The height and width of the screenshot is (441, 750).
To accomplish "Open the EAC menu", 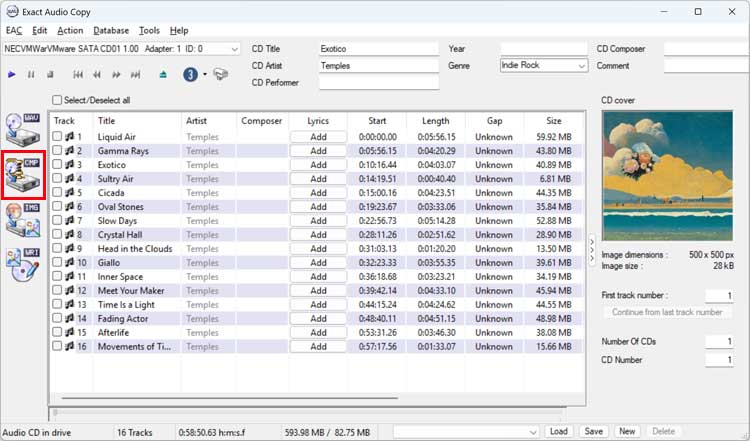I will 14,30.
